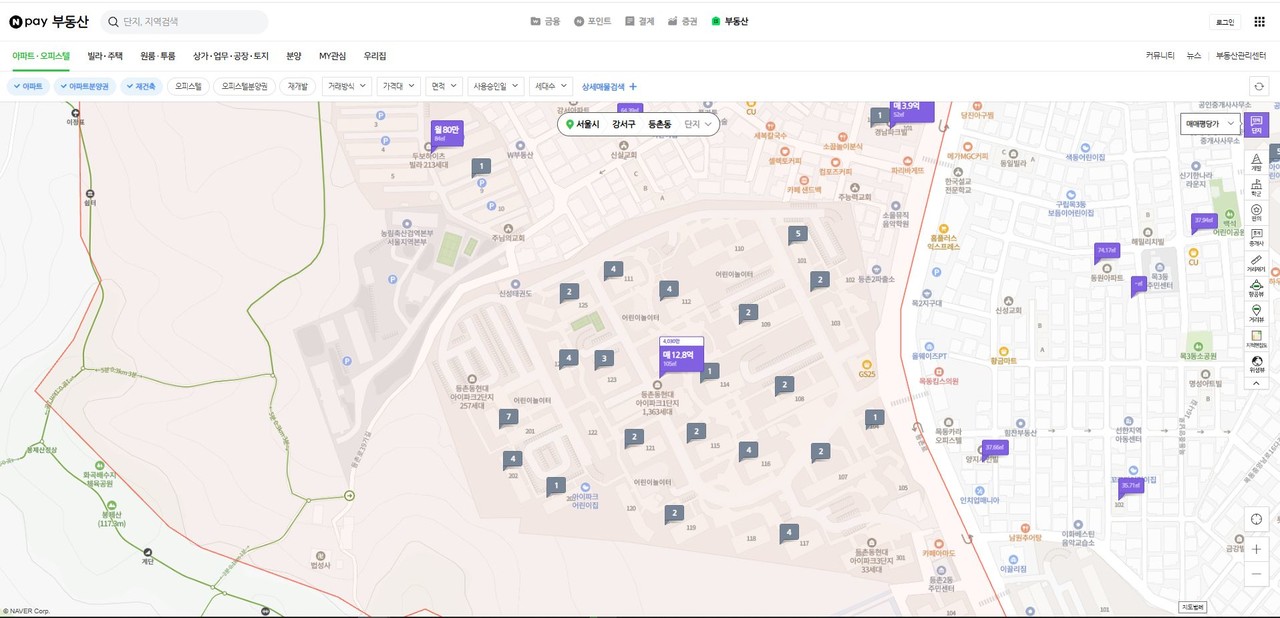Click the 지도범례 map legend button
1280x618 pixels.
(1194, 606)
